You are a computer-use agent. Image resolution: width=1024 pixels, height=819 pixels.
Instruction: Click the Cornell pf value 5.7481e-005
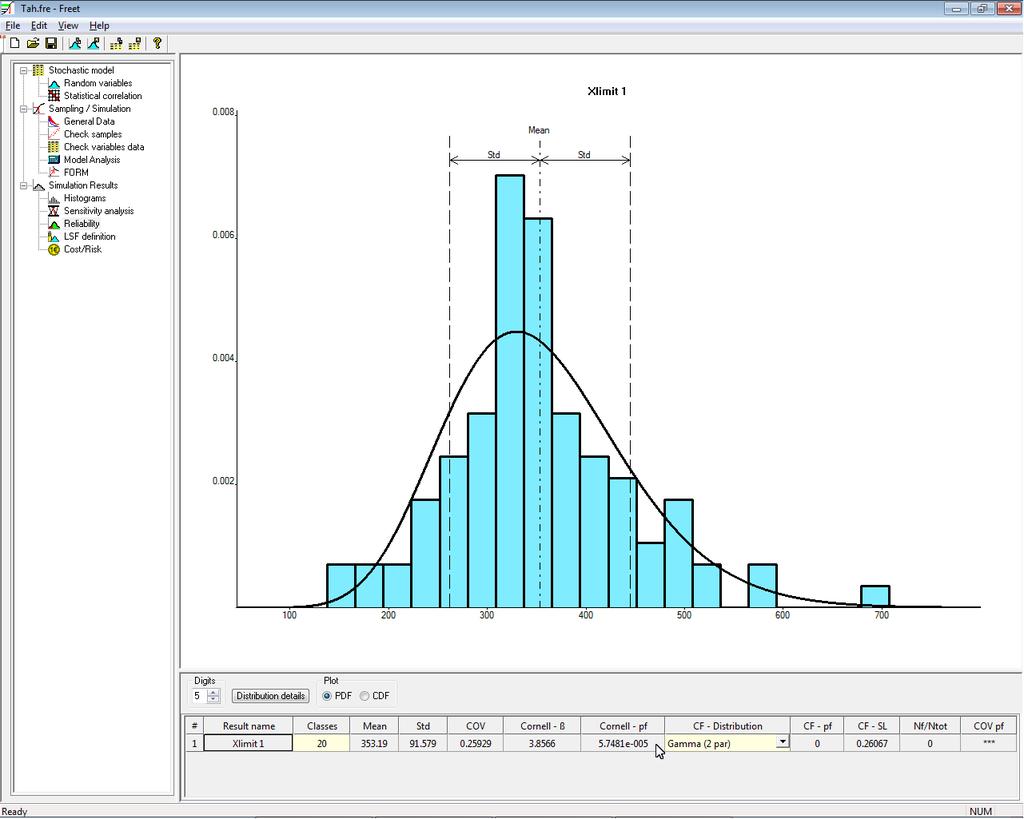[623, 743]
